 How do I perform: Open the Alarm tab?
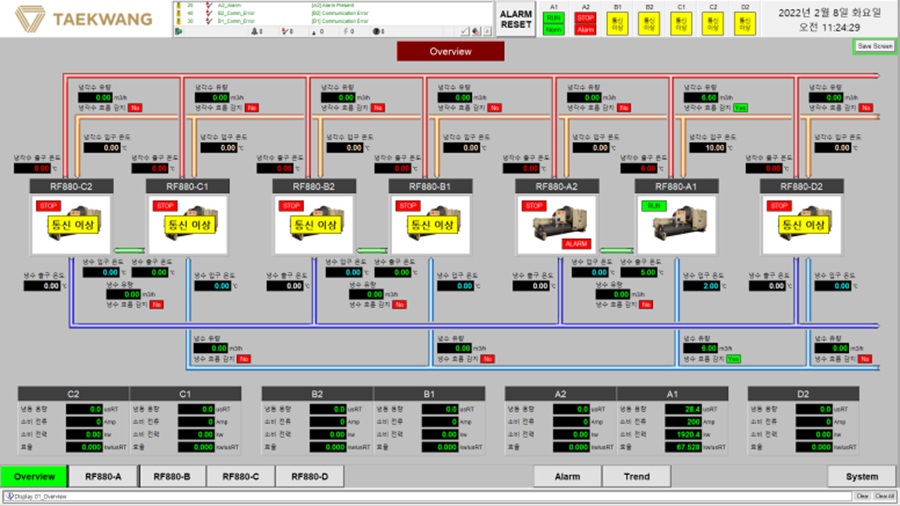(x=567, y=476)
